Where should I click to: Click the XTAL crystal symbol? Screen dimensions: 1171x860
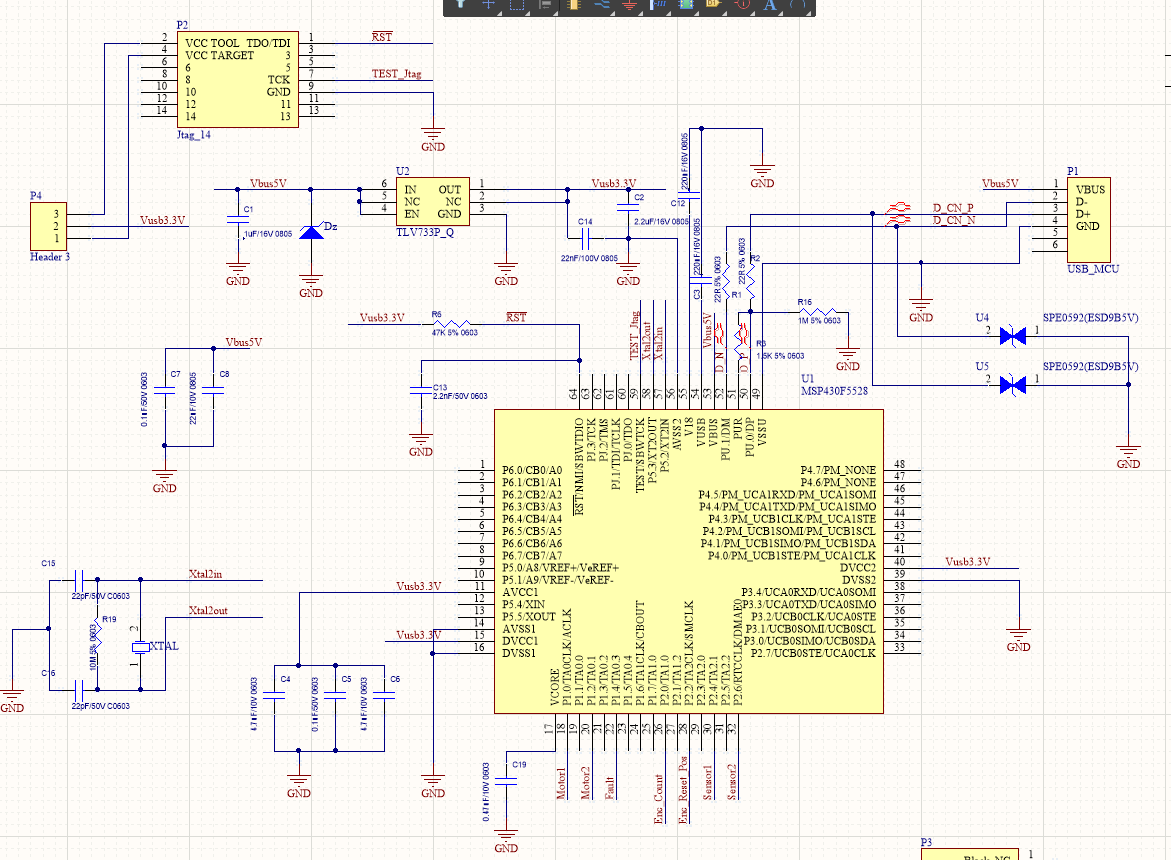140,646
